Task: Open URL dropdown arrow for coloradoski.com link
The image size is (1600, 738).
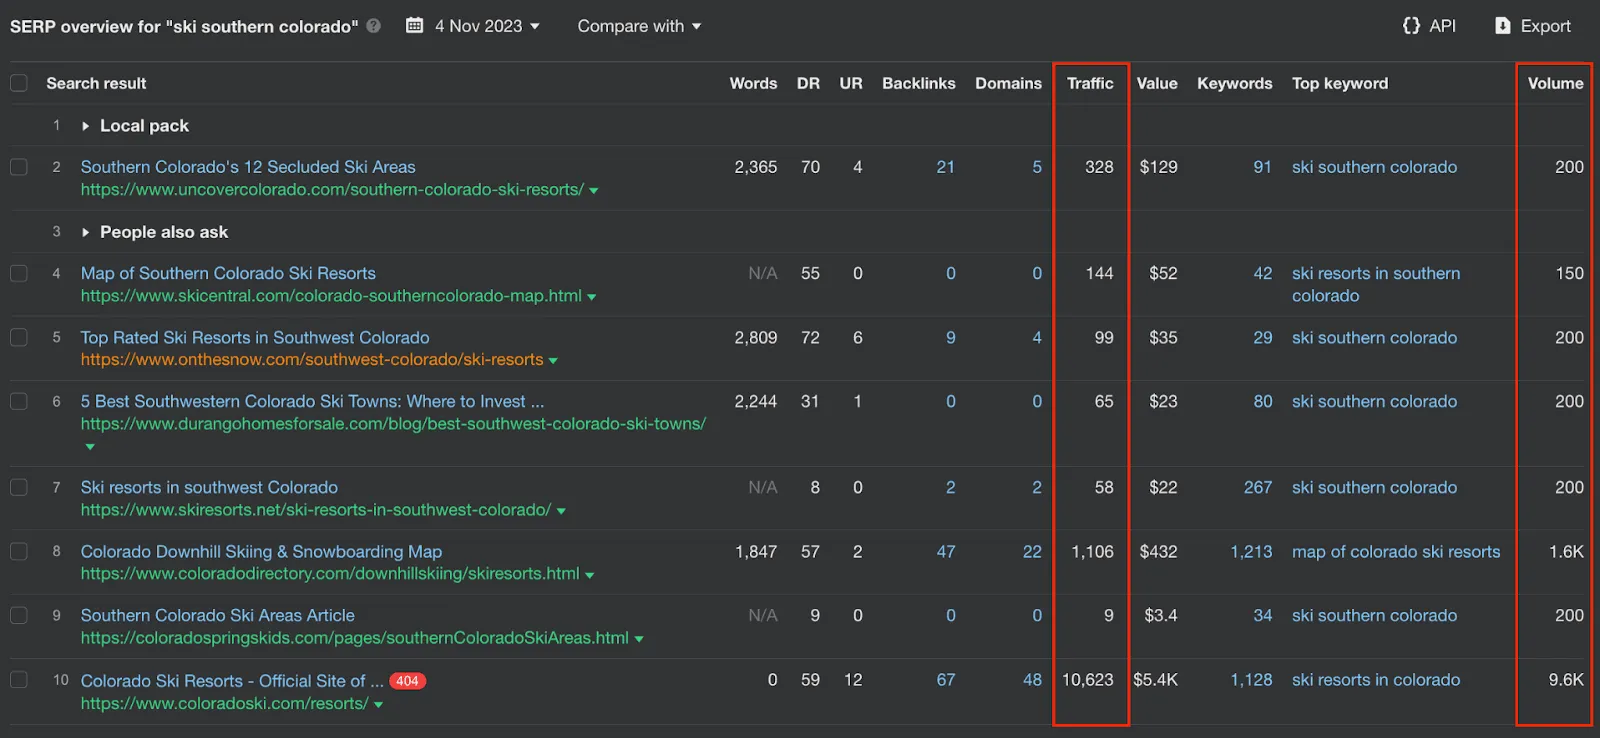Action: pos(378,705)
